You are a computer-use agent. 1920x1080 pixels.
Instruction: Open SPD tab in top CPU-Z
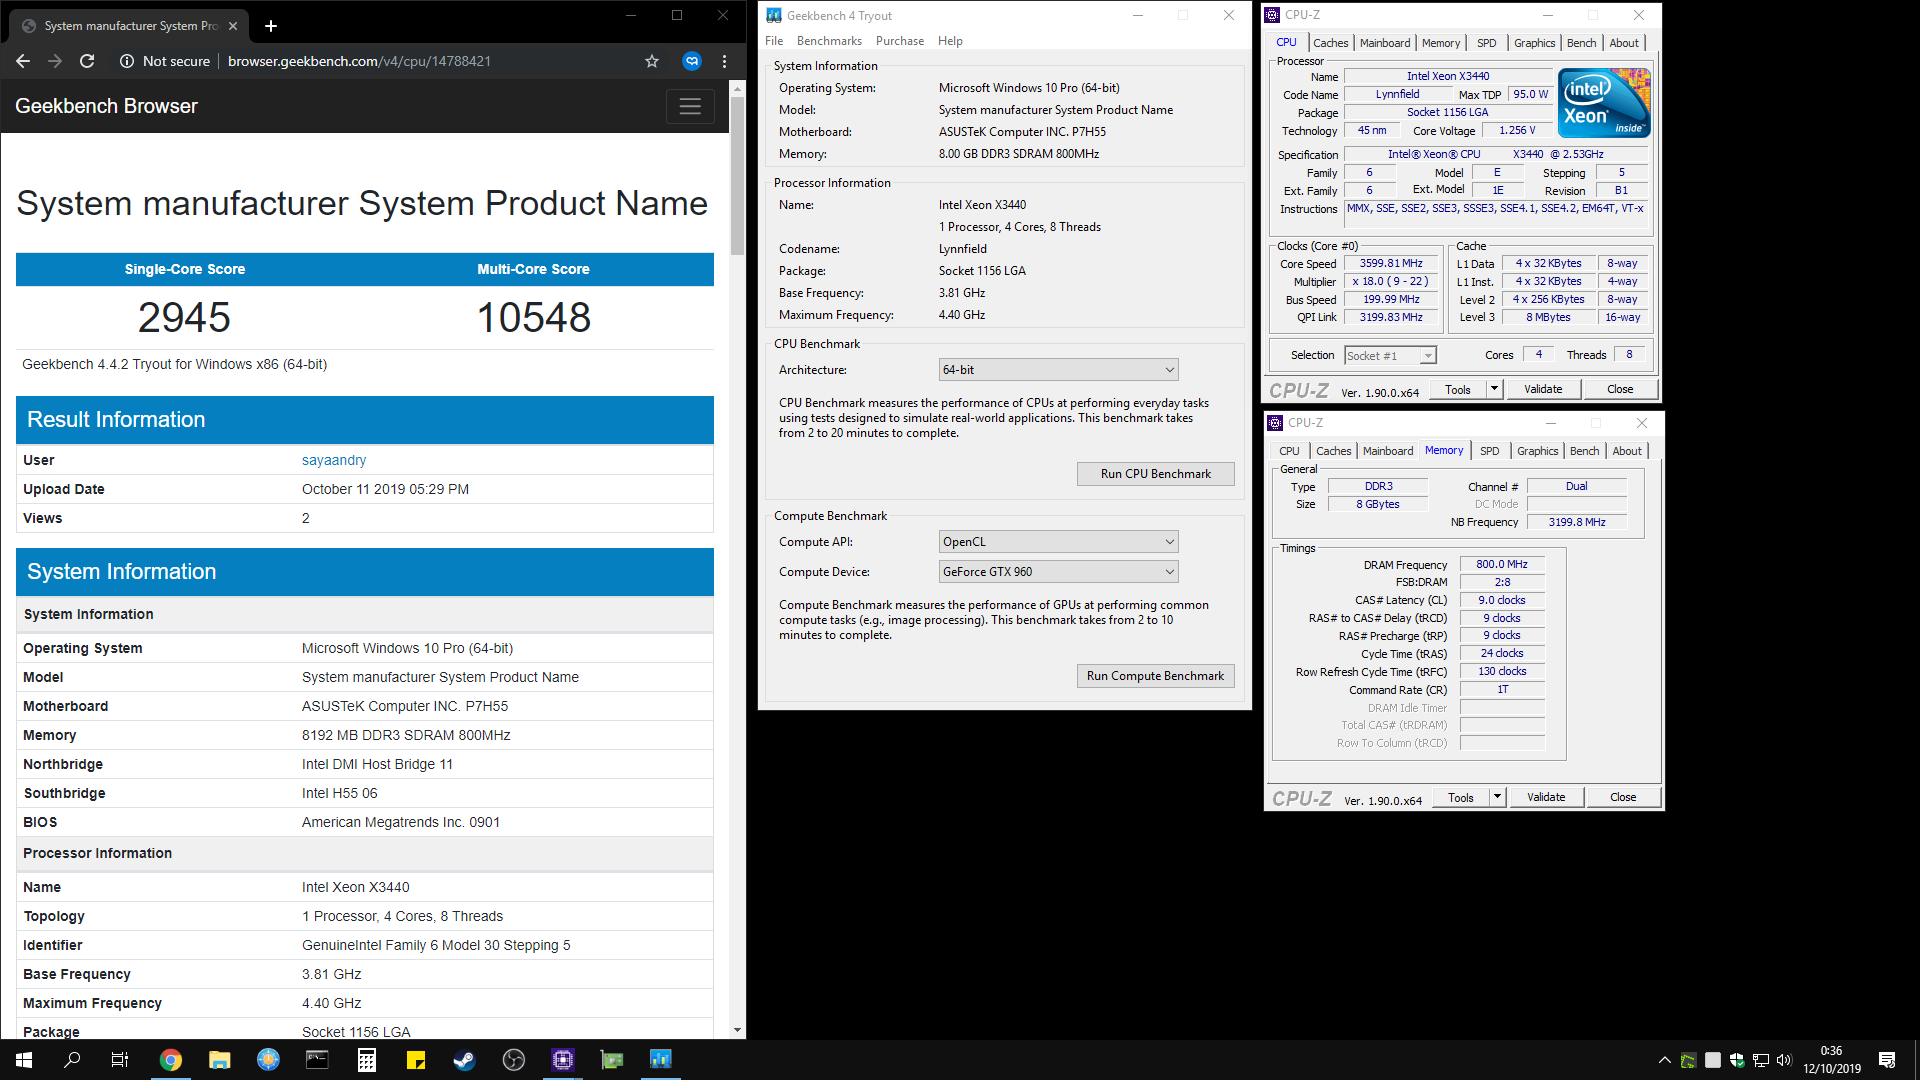[x=1487, y=43]
